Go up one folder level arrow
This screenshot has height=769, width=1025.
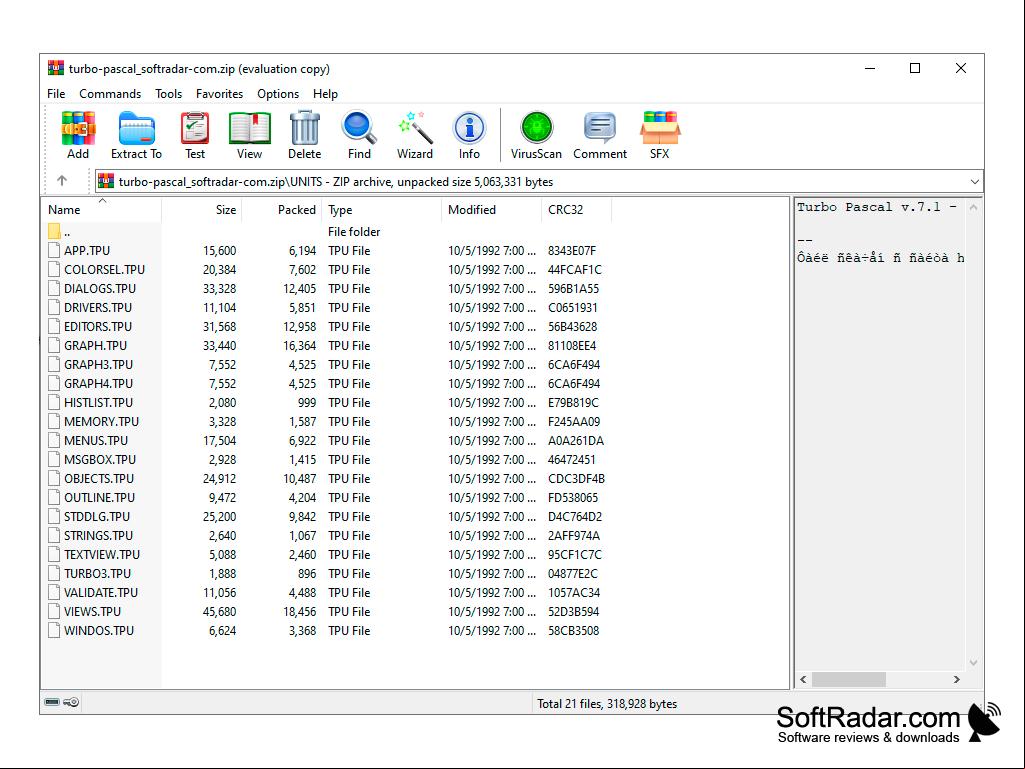tap(62, 180)
